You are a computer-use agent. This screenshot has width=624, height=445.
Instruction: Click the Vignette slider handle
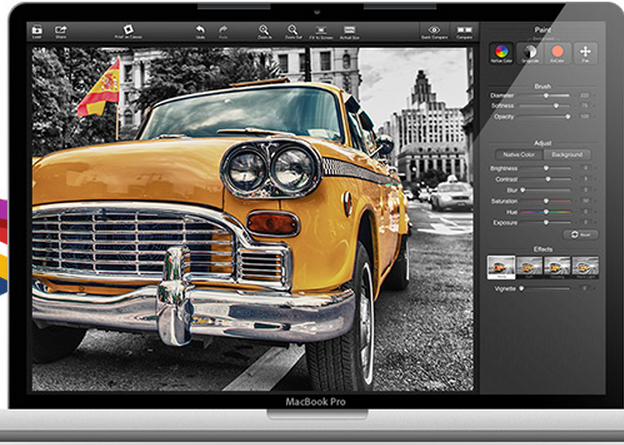pos(521,289)
